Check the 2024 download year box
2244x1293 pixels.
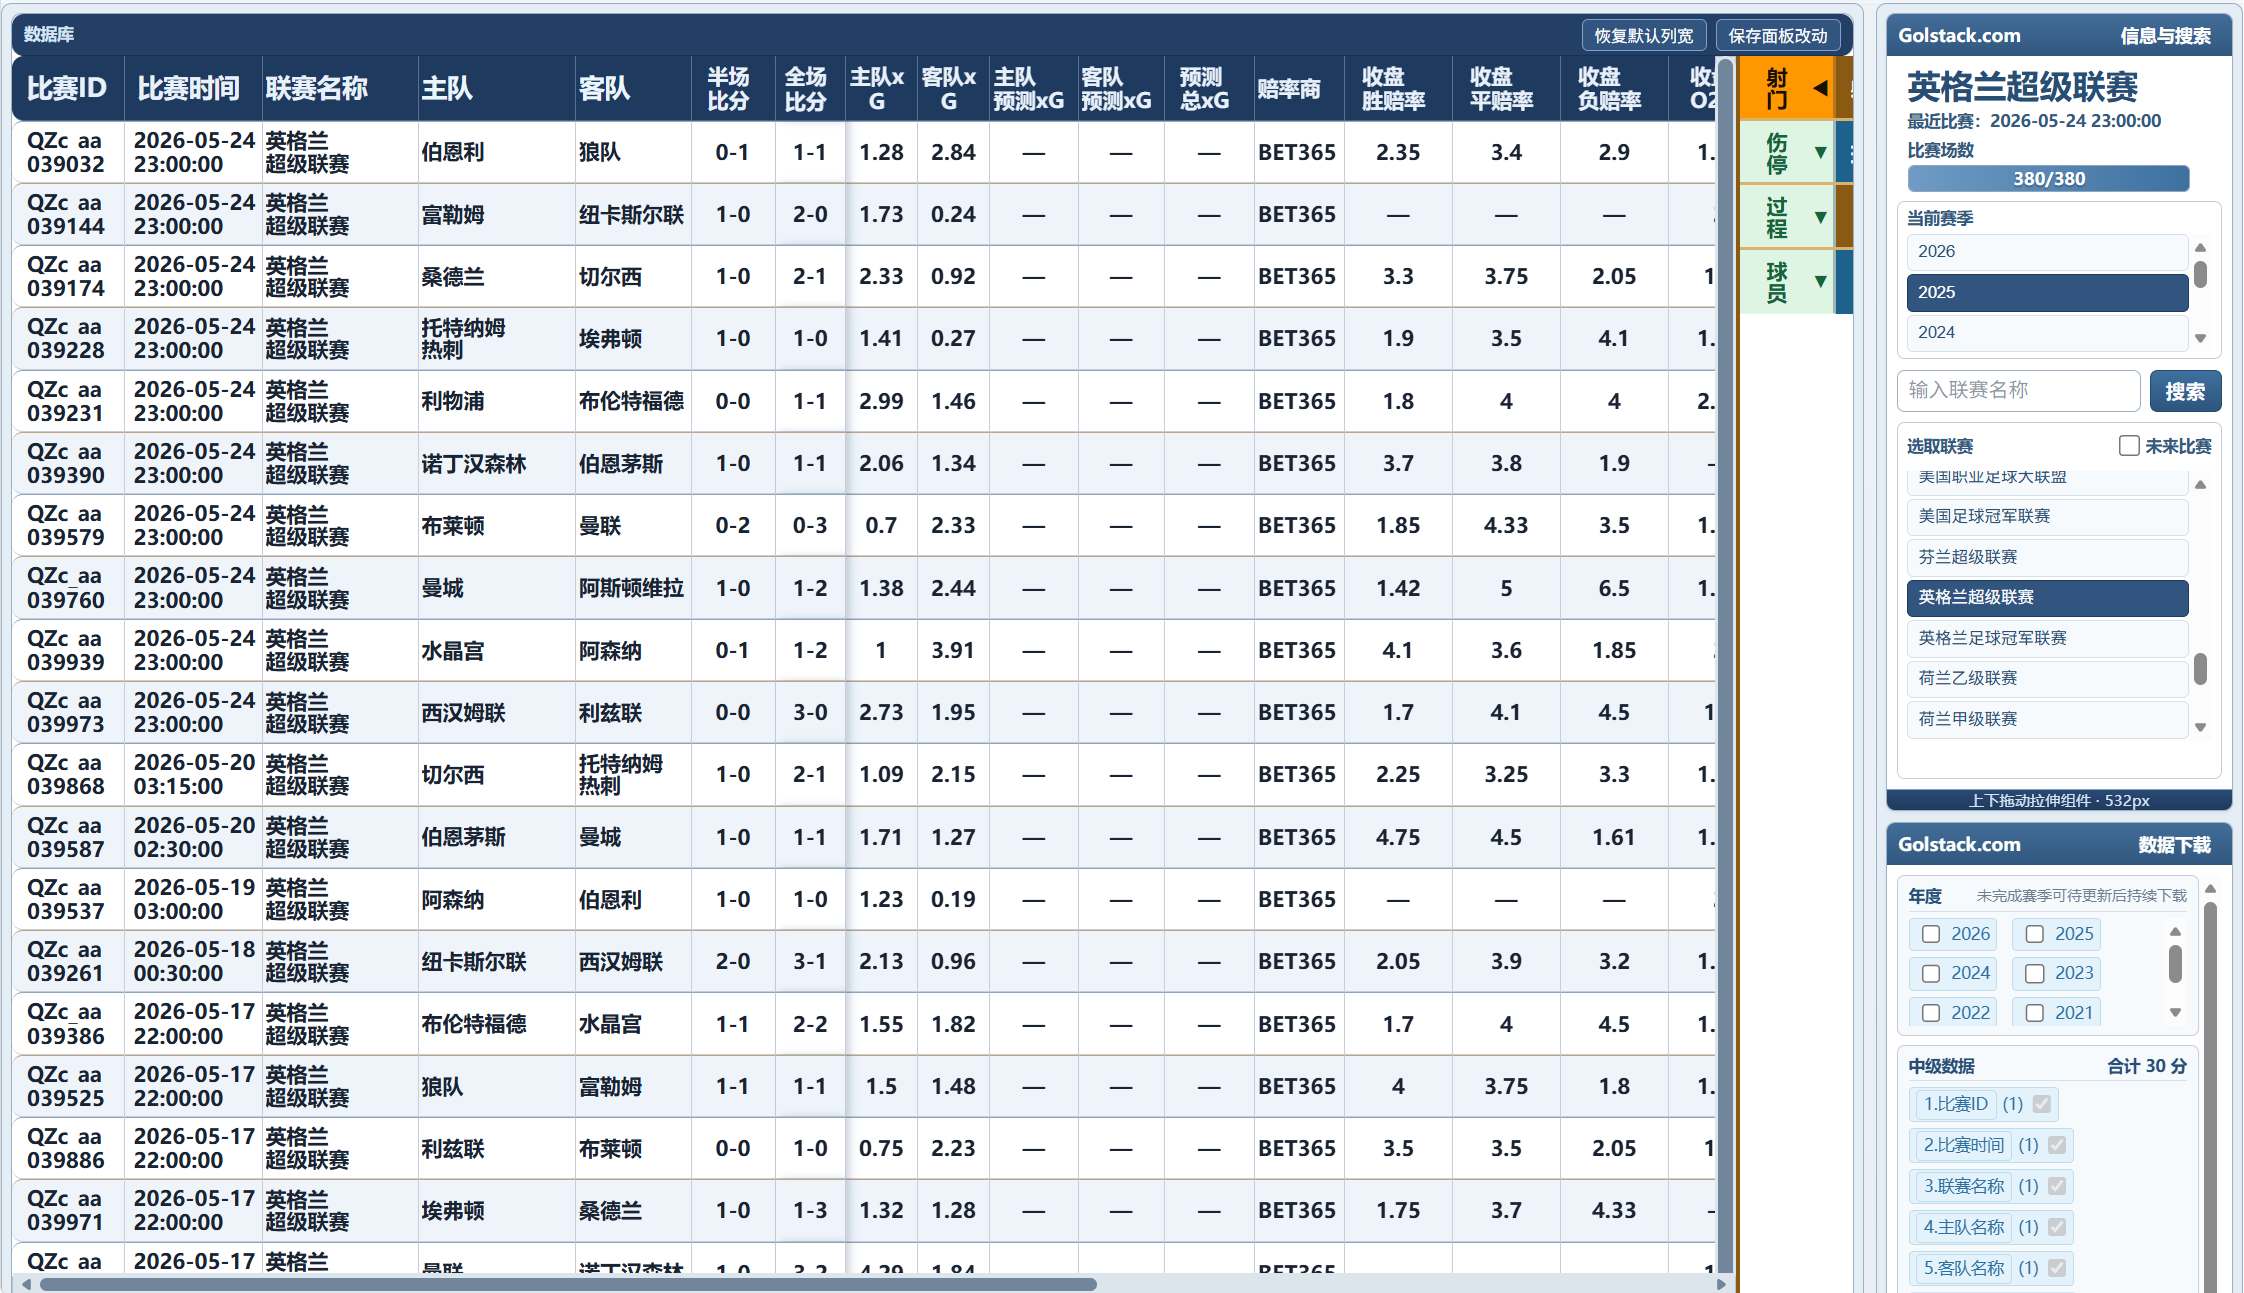tap(1931, 973)
